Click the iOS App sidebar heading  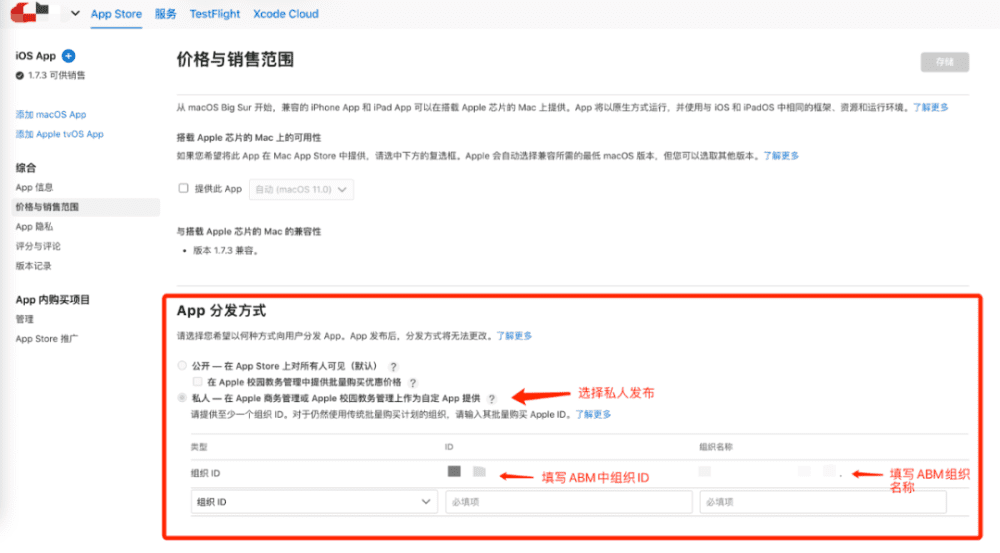(36, 56)
